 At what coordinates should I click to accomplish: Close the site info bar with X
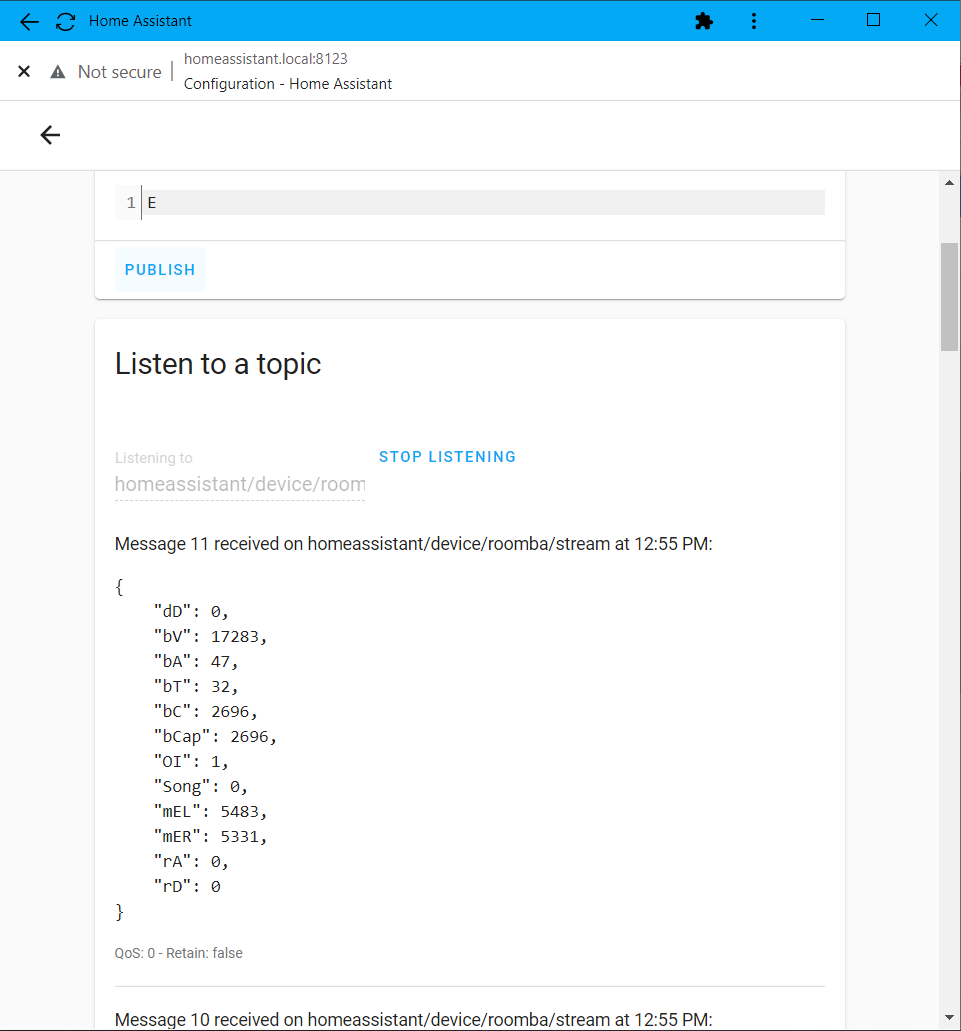tap(24, 71)
